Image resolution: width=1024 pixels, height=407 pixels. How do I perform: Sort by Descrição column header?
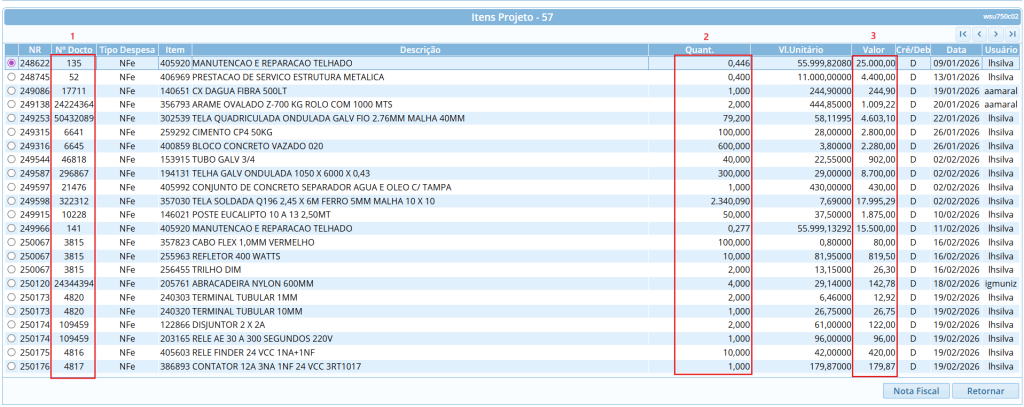tap(420, 49)
